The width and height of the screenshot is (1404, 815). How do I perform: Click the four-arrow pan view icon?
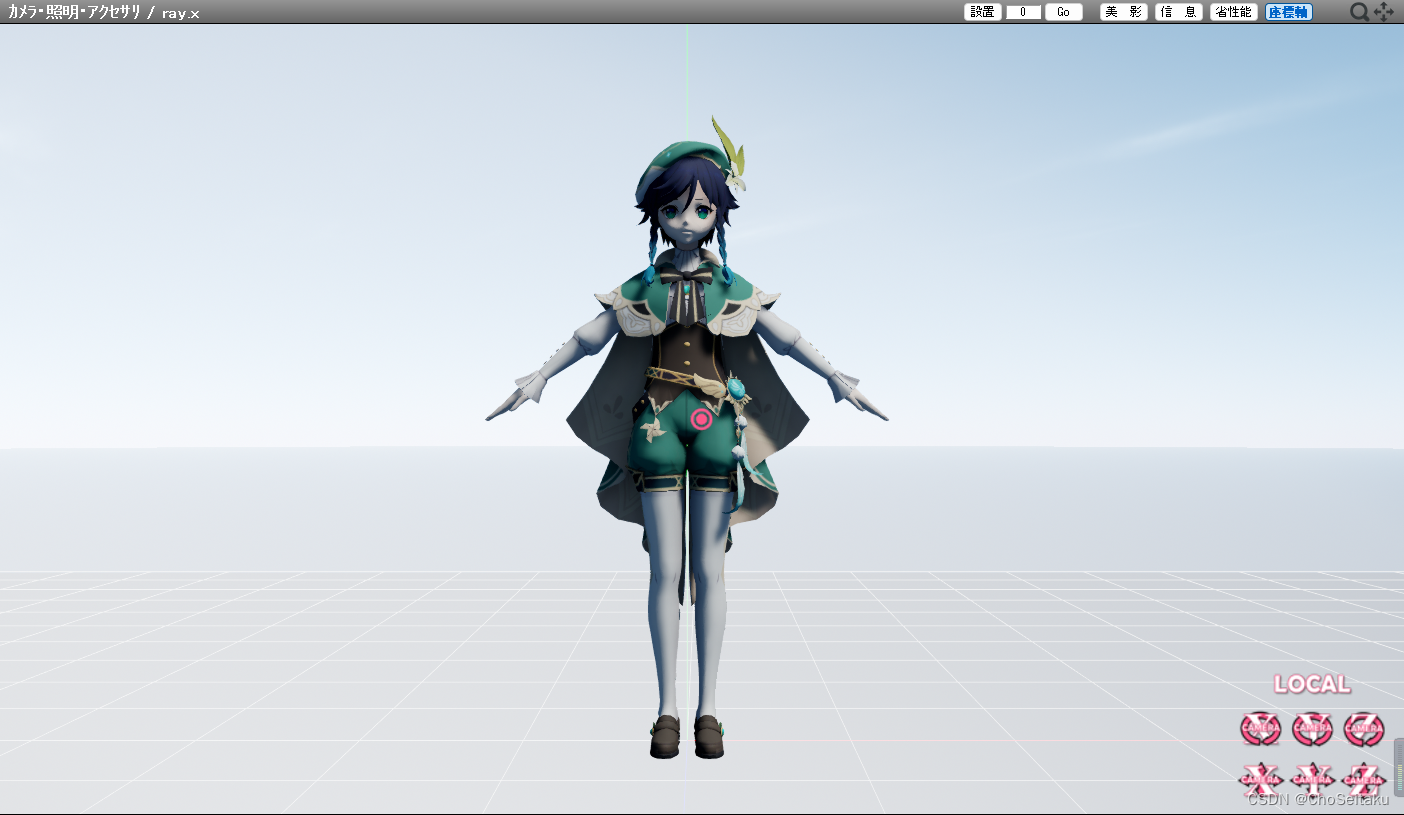coord(1384,12)
